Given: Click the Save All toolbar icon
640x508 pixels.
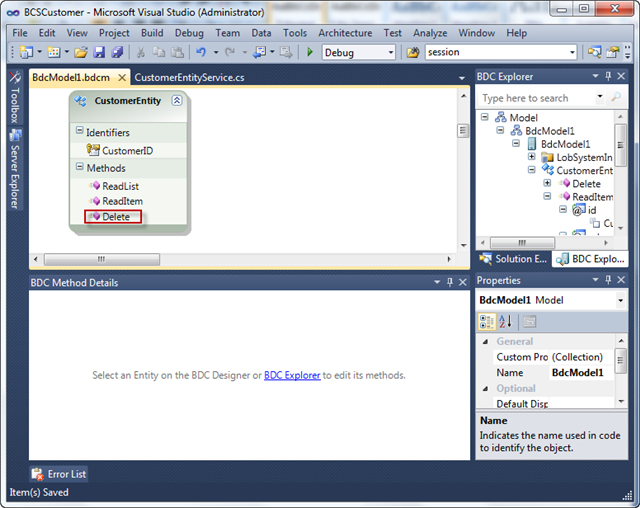Looking at the screenshot, I should pyautogui.click(x=117, y=52).
